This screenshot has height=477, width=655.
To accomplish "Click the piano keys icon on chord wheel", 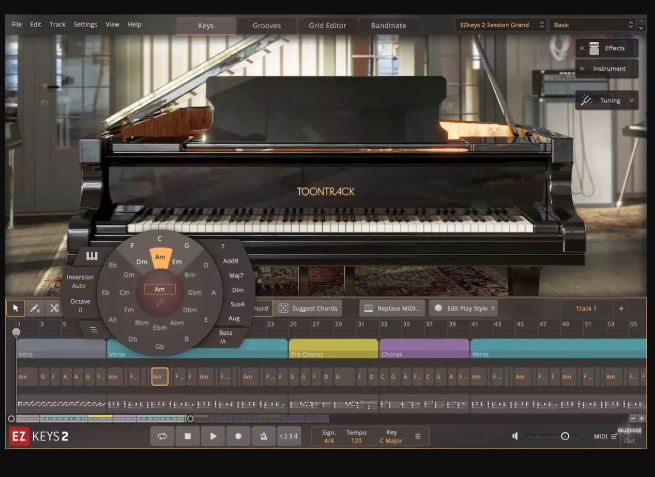I will pos(91,256).
